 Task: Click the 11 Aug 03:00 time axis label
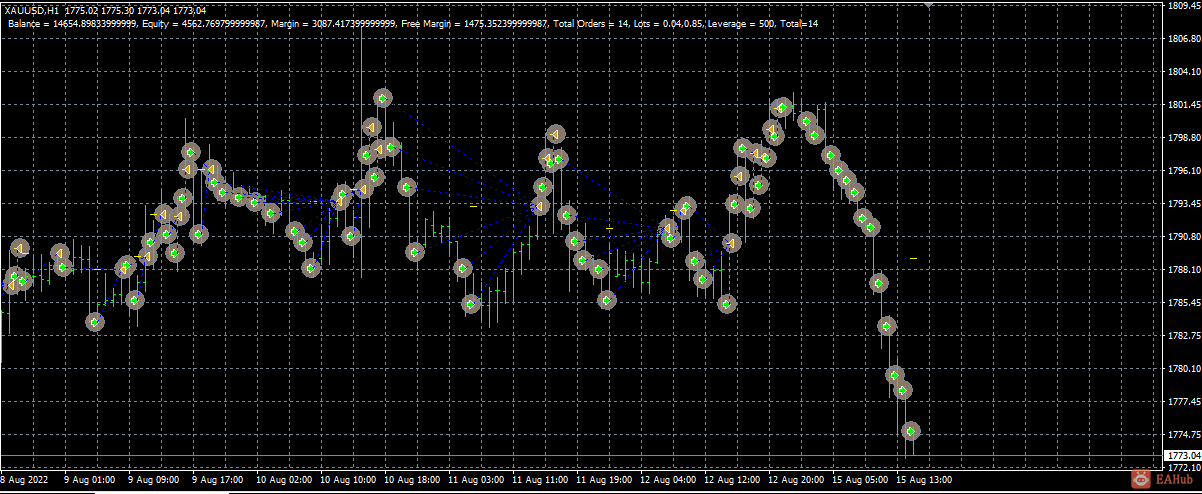pyautogui.click(x=476, y=481)
